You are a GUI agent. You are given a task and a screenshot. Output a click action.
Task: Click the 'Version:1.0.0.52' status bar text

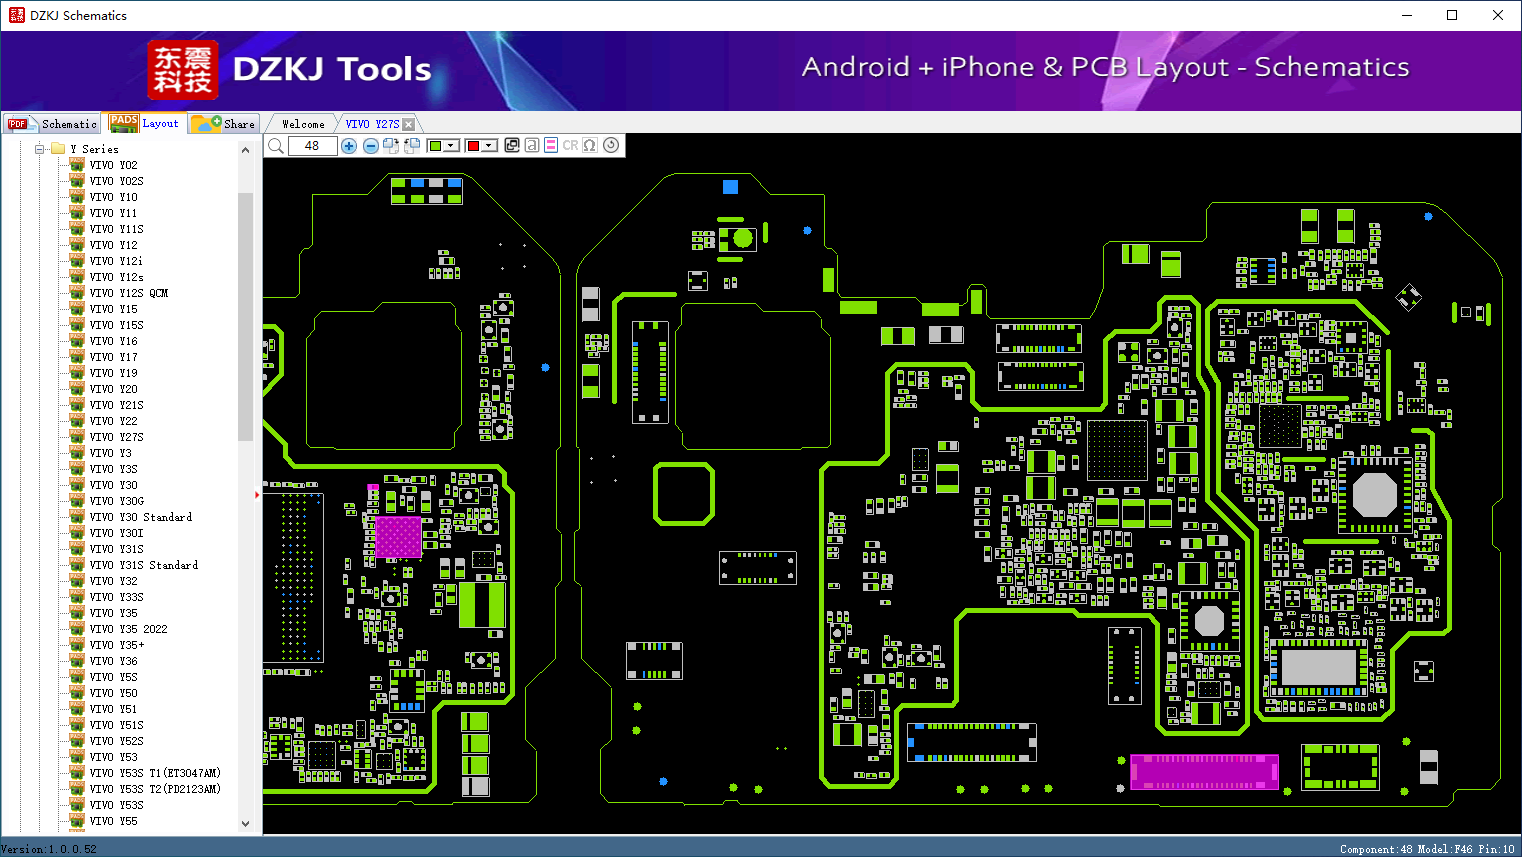tap(49, 849)
